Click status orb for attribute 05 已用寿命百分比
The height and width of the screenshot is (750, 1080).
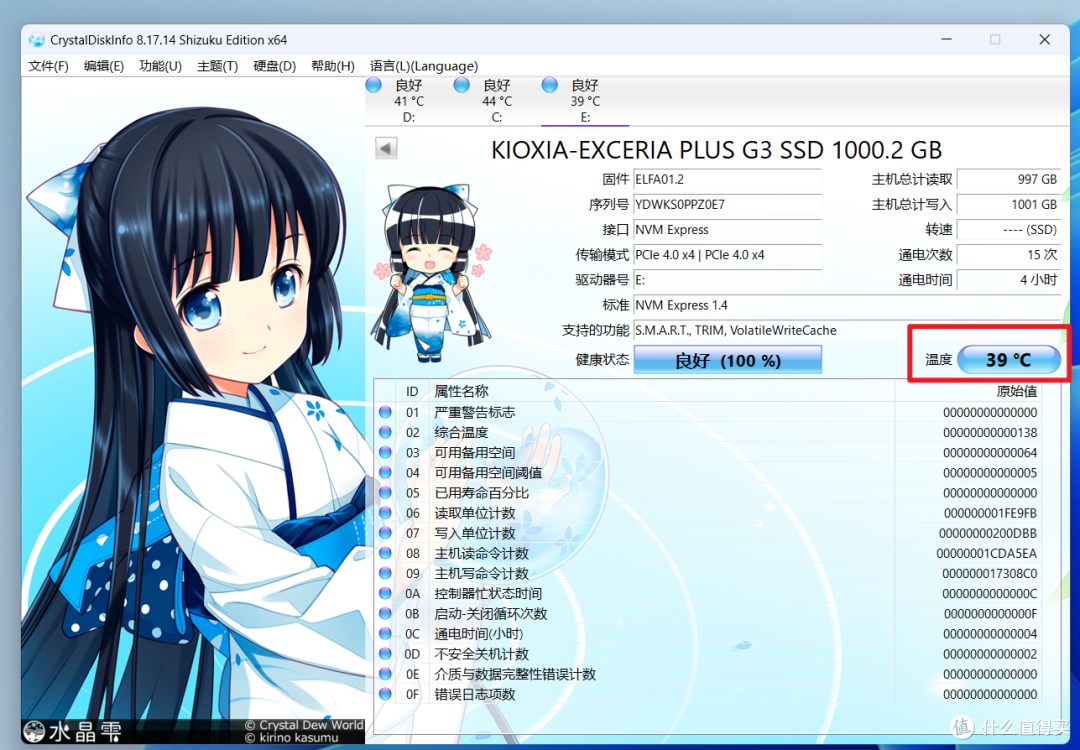(385, 492)
